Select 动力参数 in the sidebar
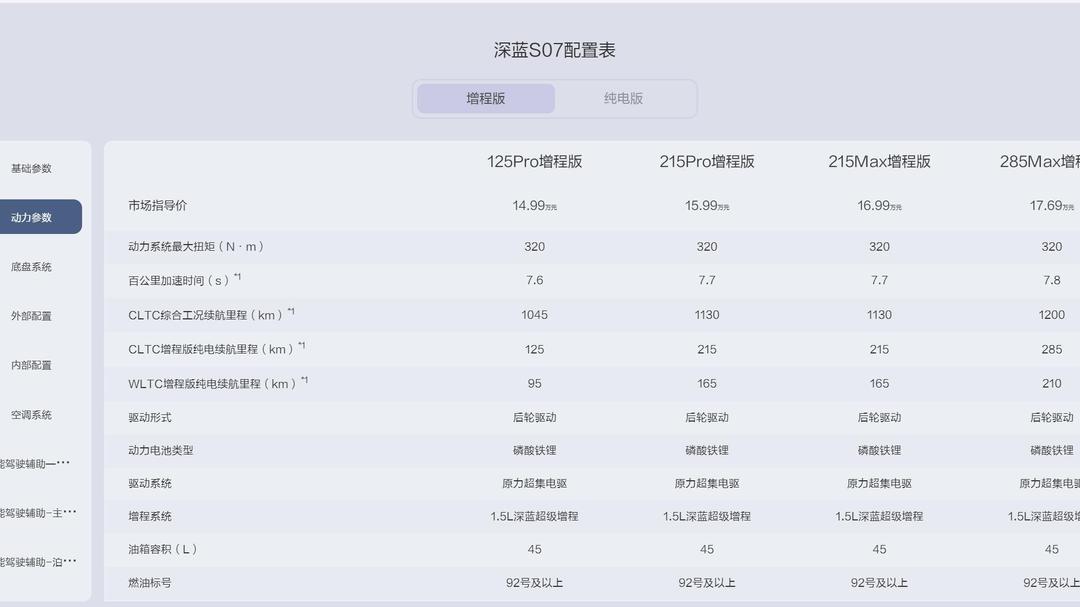1080x607 pixels. coord(31,216)
